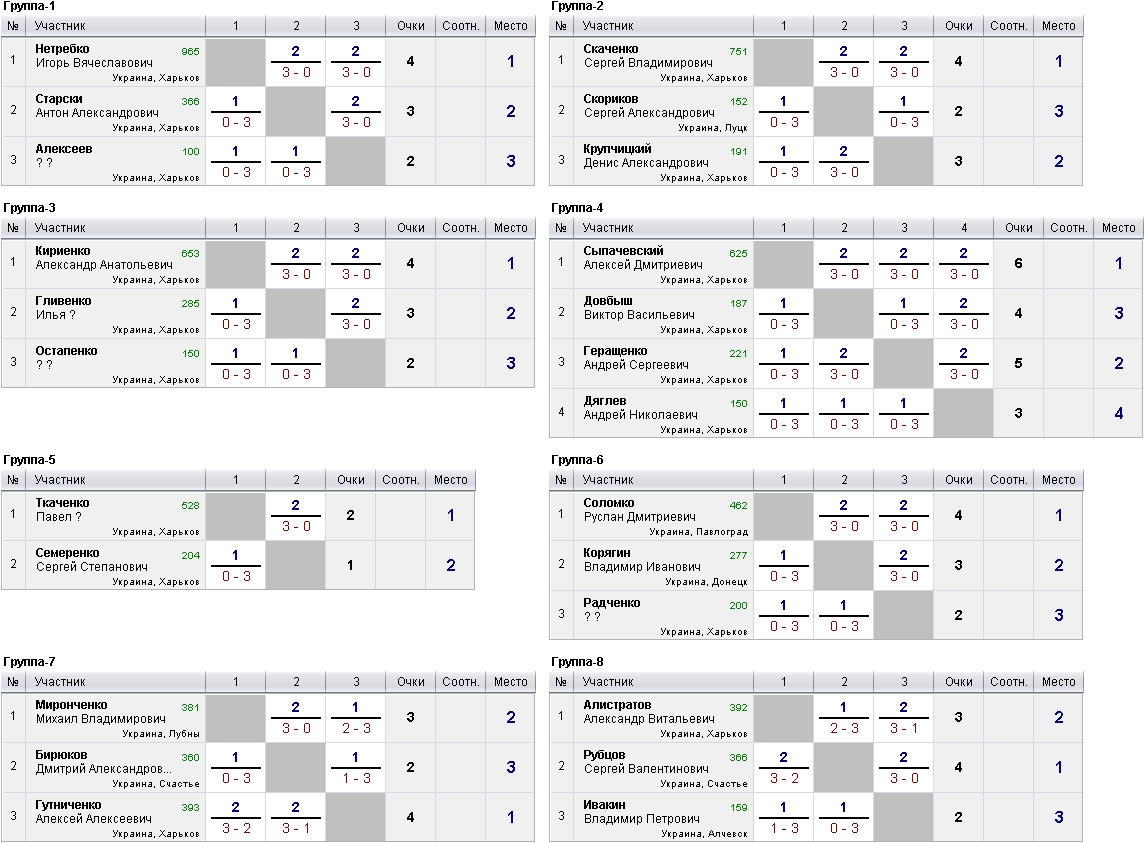Open player Скаченко in Group 2
Viewport: 1145px width, 843px height.
pos(610,49)
